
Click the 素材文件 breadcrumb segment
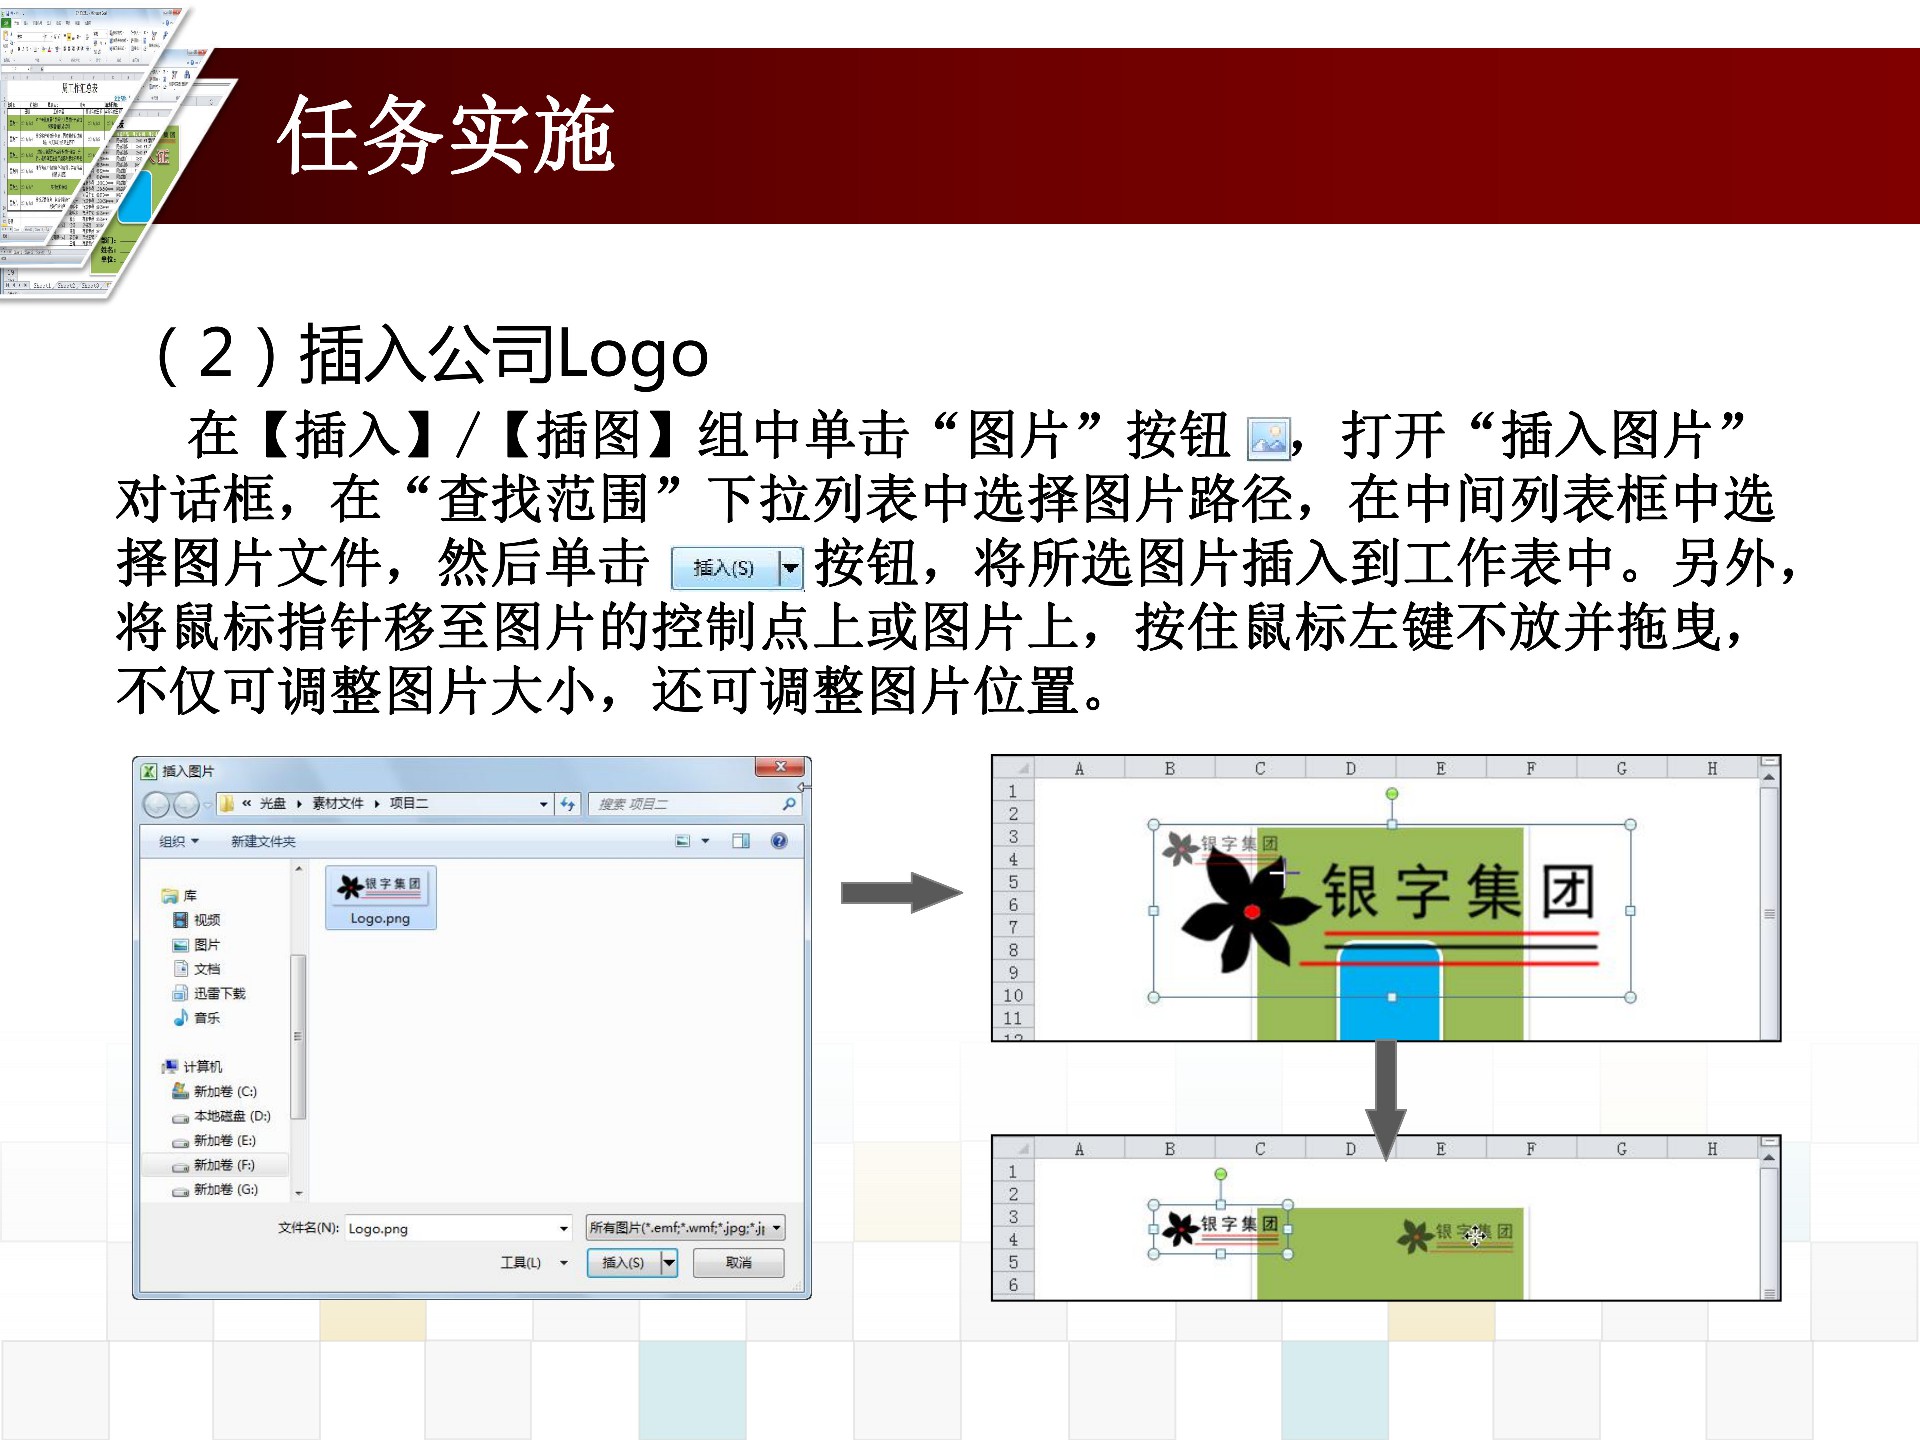pos(338,804)
